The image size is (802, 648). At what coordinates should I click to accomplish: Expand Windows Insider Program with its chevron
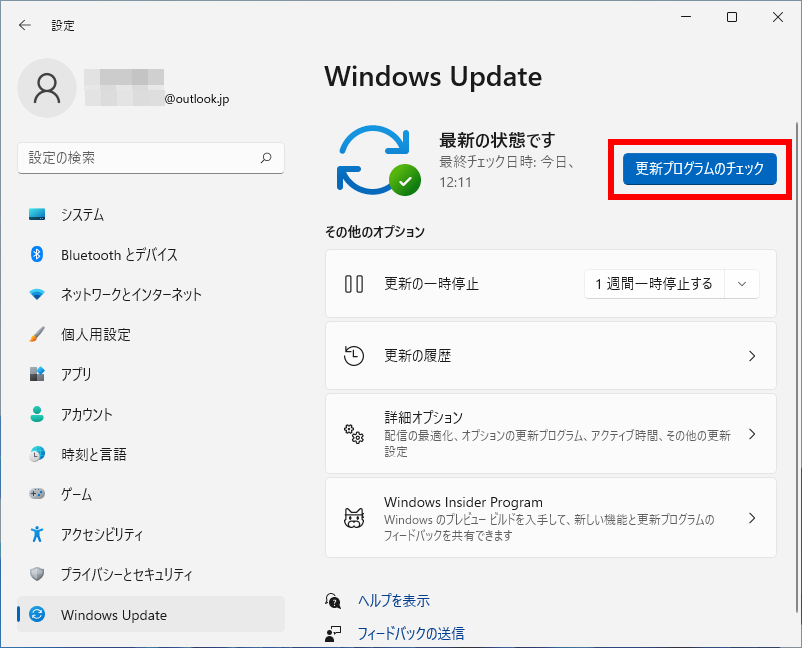coord(752,518)
